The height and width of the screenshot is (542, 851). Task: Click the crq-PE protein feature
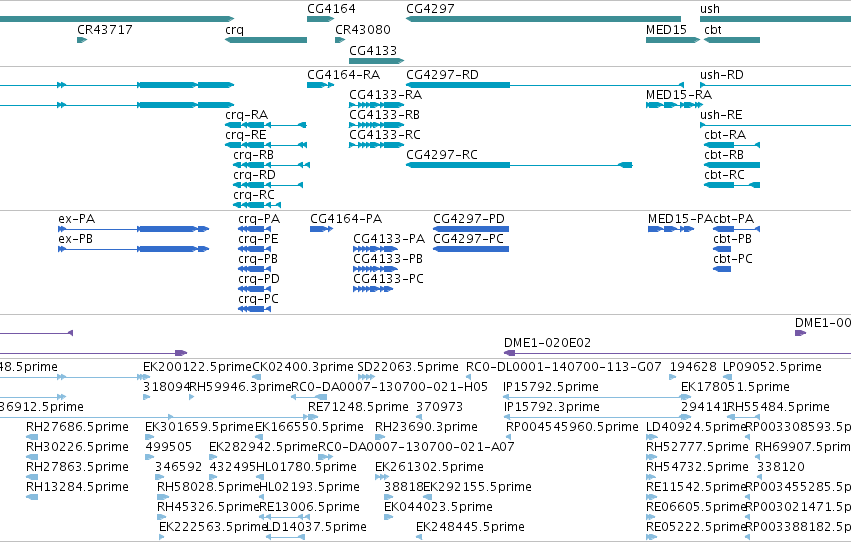254,249
